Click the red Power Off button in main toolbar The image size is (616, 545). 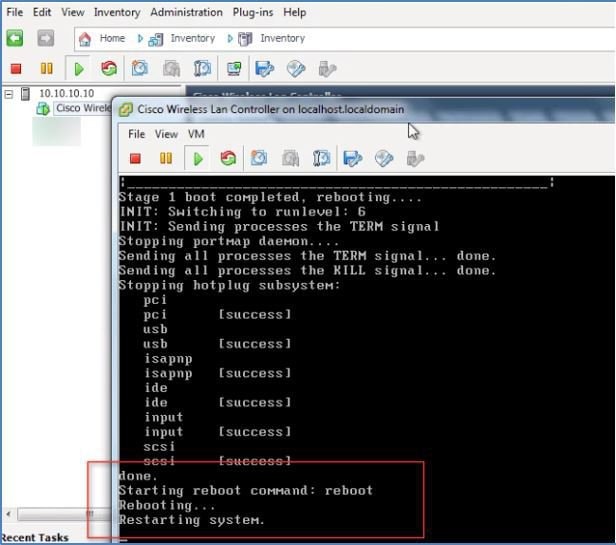[x=16, y=69]
